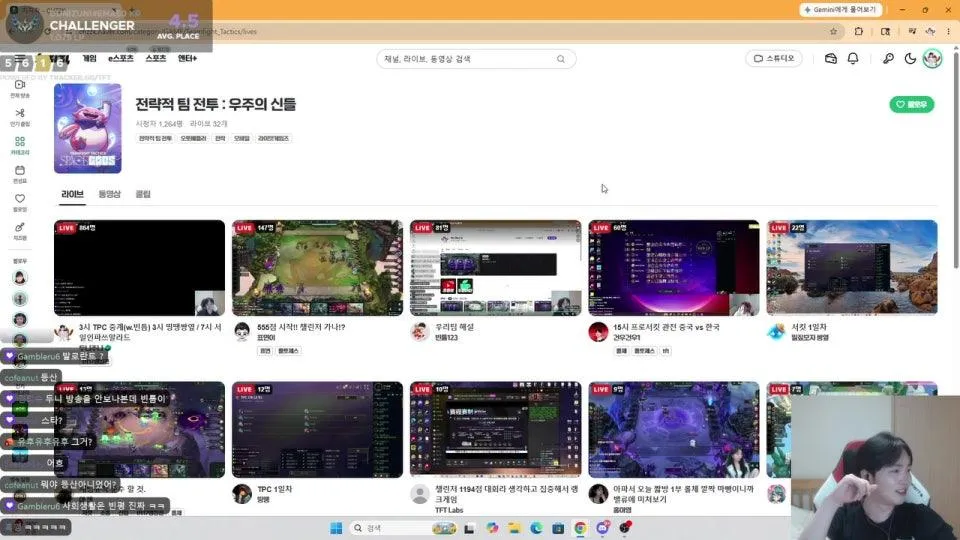The width and height of the screenshot is (960, 540).
Task: Click channel name 'TFT Labs'
Action: (449, 510)
